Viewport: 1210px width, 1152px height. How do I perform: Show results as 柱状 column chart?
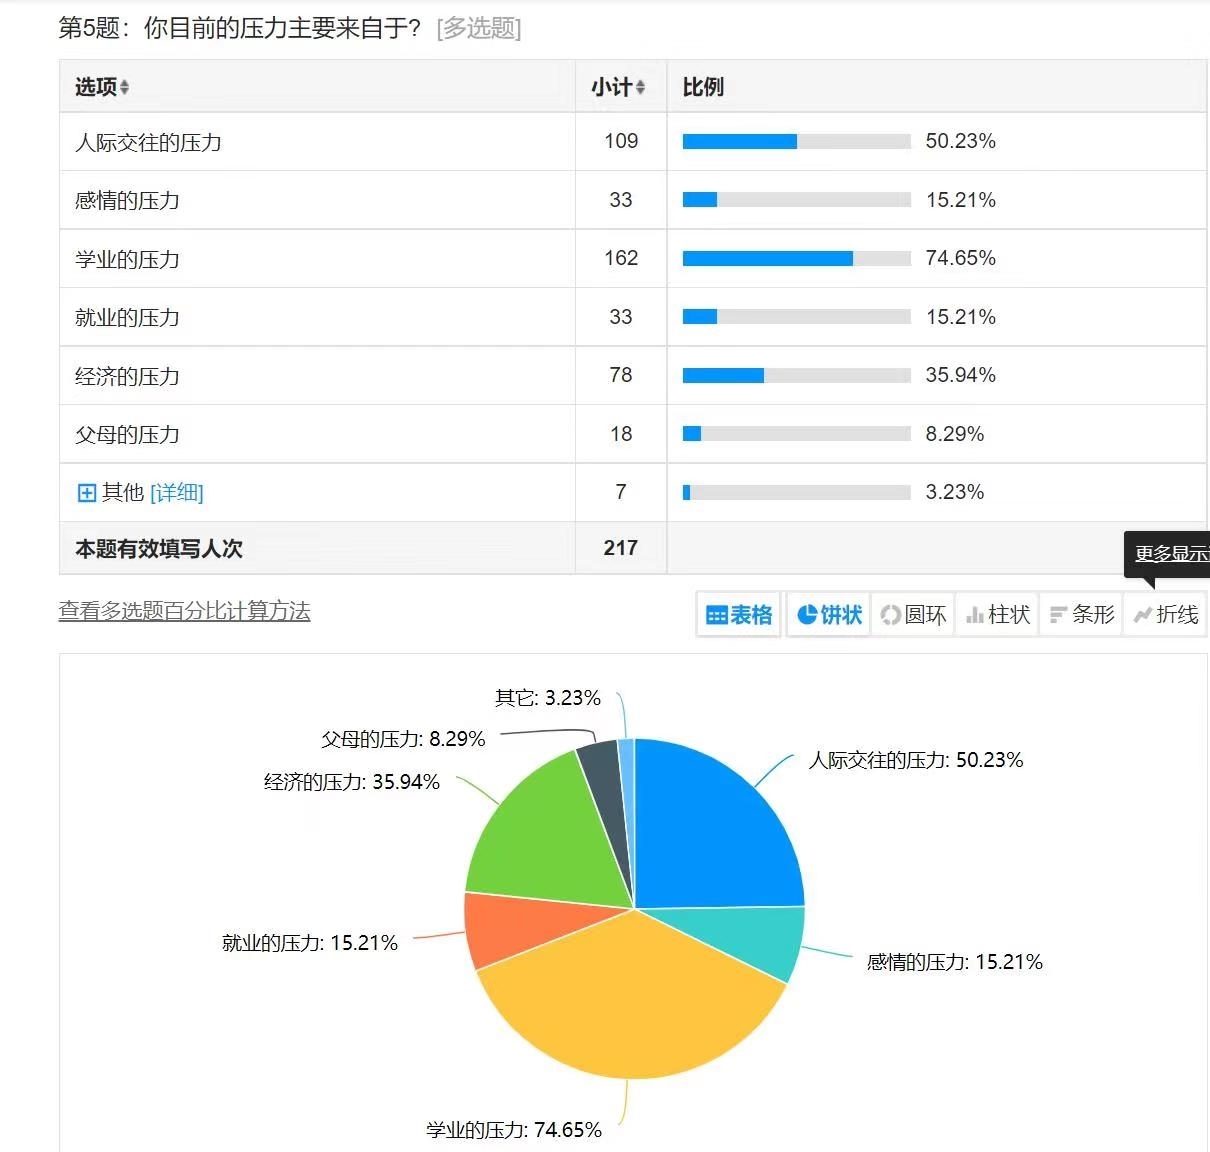[x=998, y=614]
